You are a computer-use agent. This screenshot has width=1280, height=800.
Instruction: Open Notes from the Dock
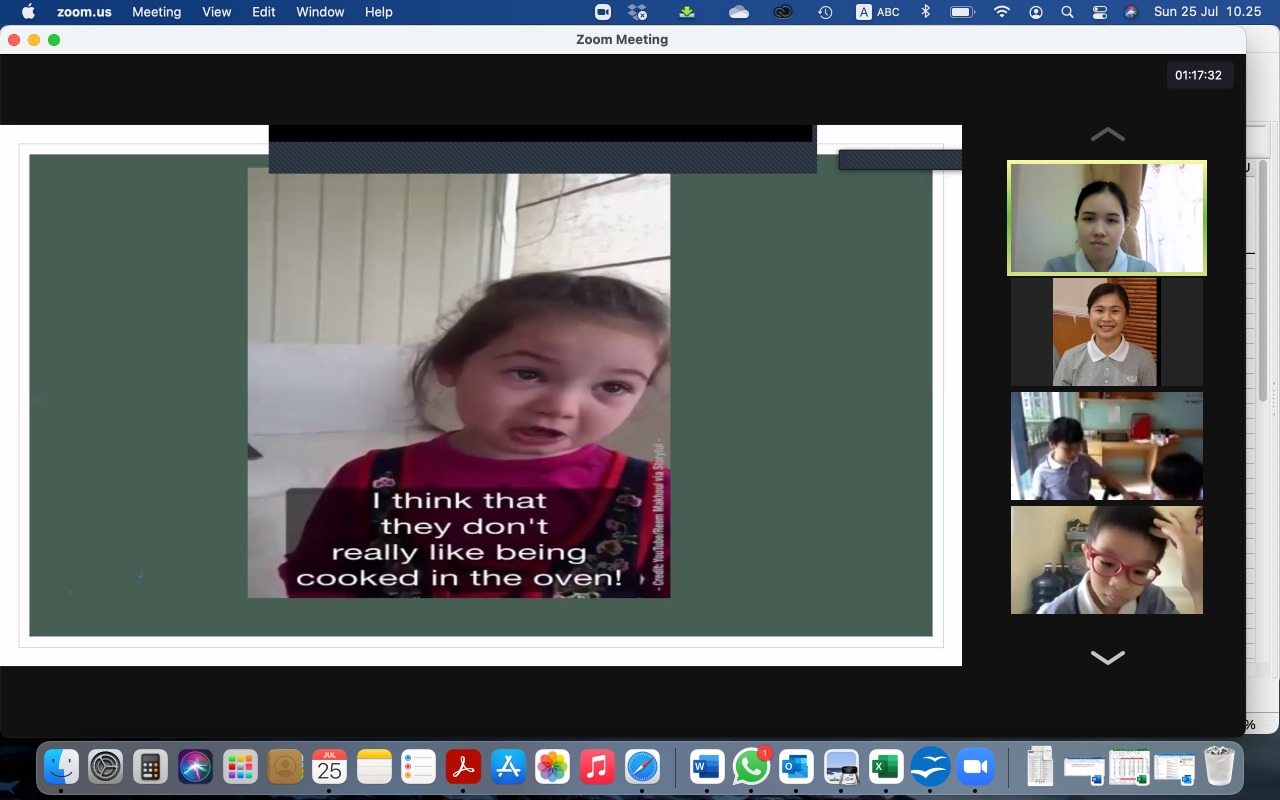(x=374, y=767)
